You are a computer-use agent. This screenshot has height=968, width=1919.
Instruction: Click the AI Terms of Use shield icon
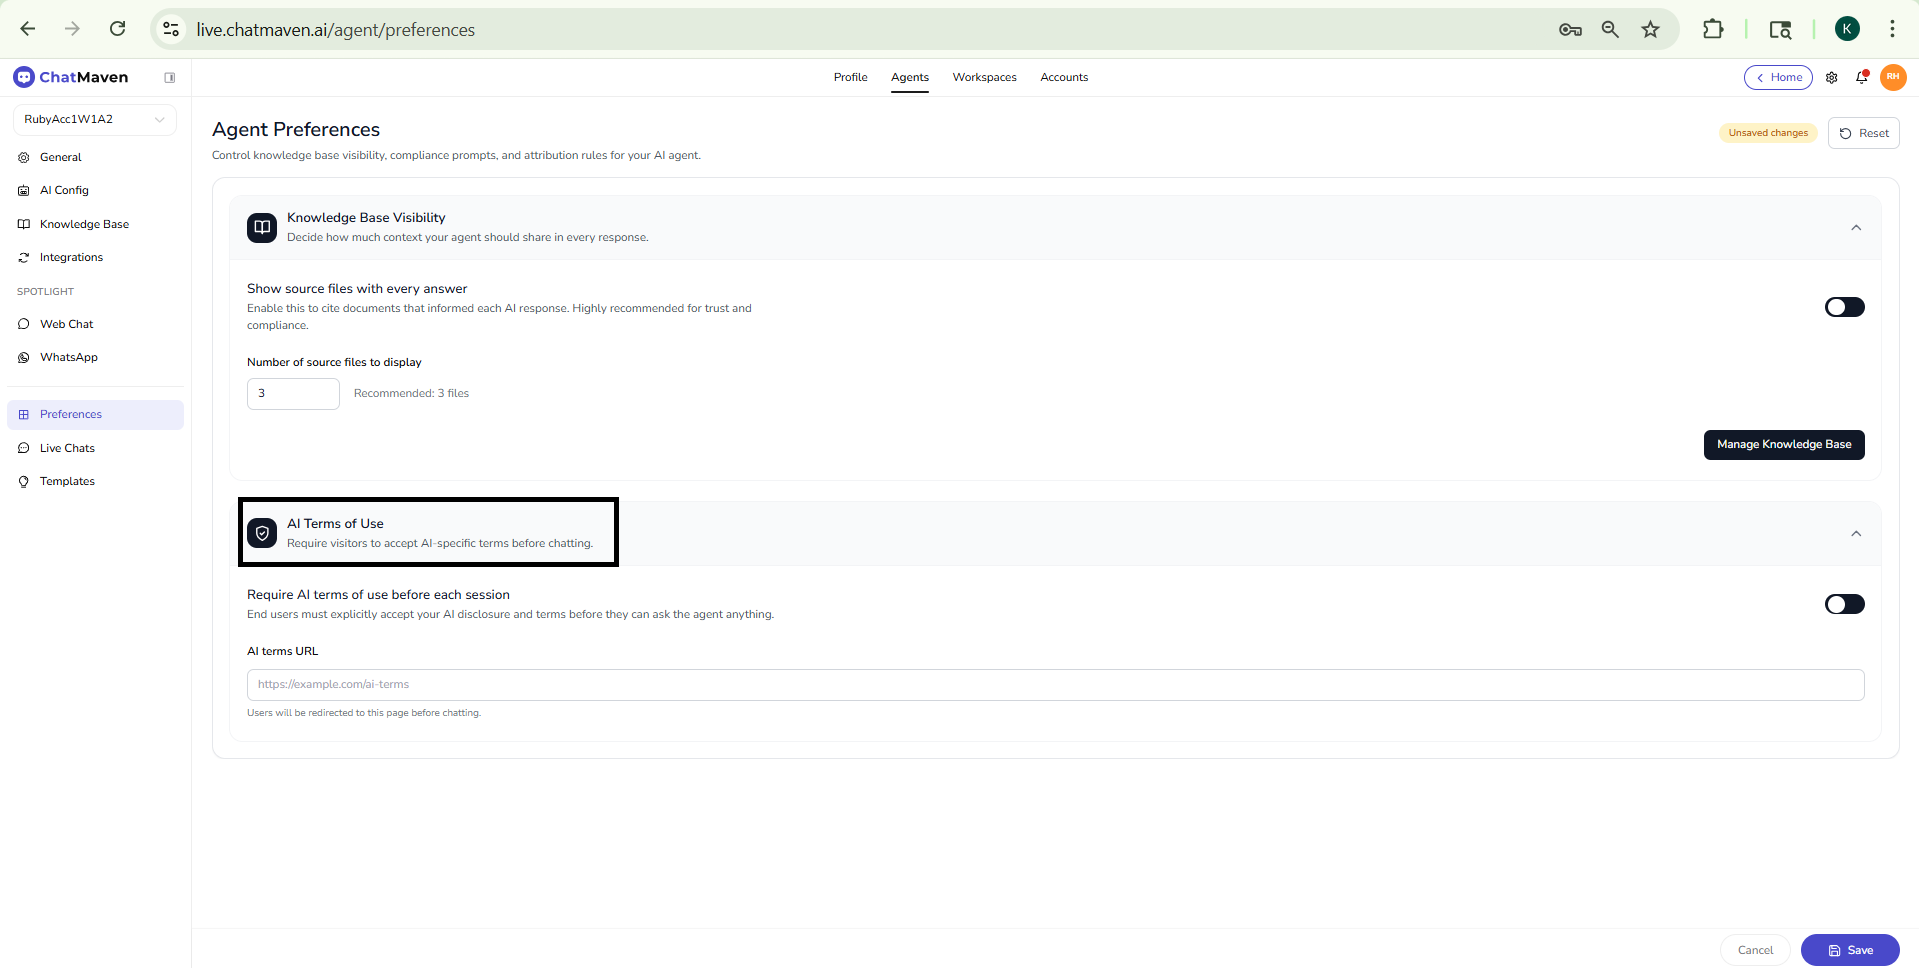point(262,534)
